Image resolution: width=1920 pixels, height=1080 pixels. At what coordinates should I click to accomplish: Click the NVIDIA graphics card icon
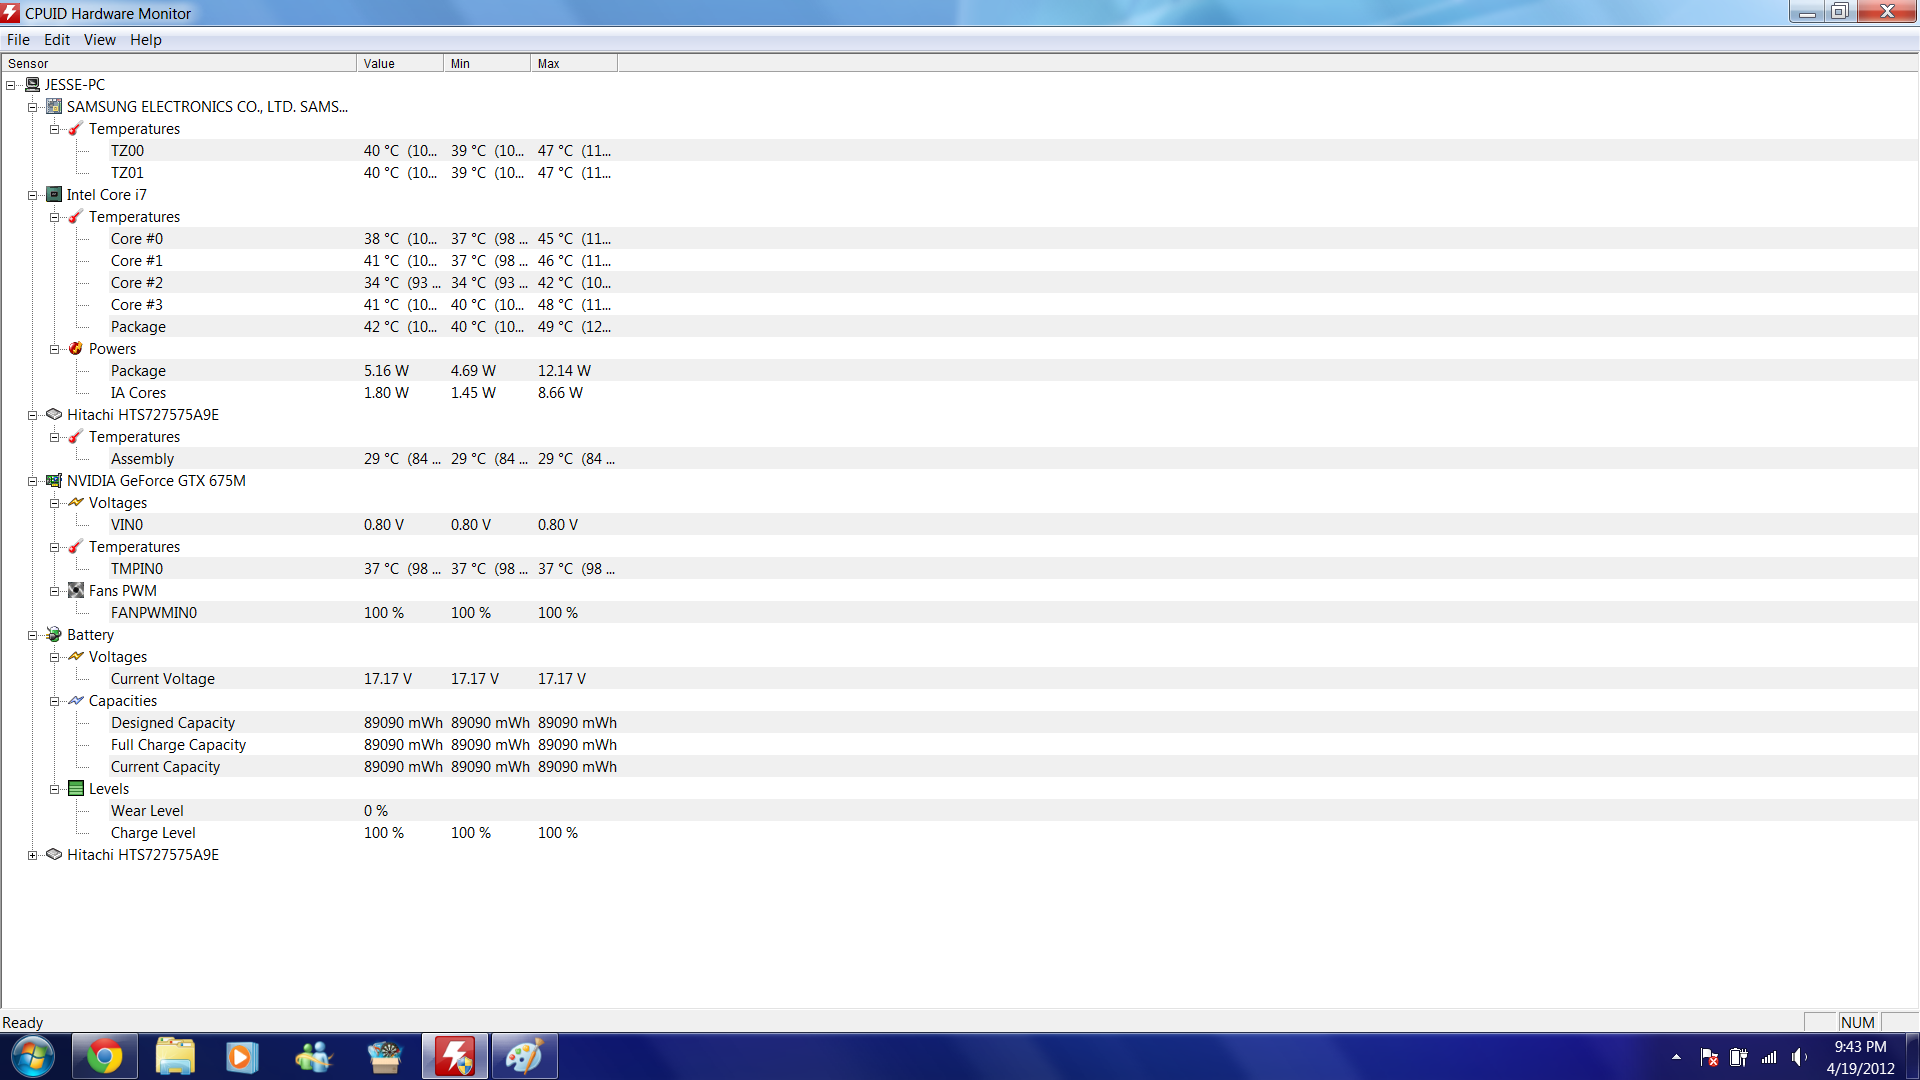tap(54, 480)
